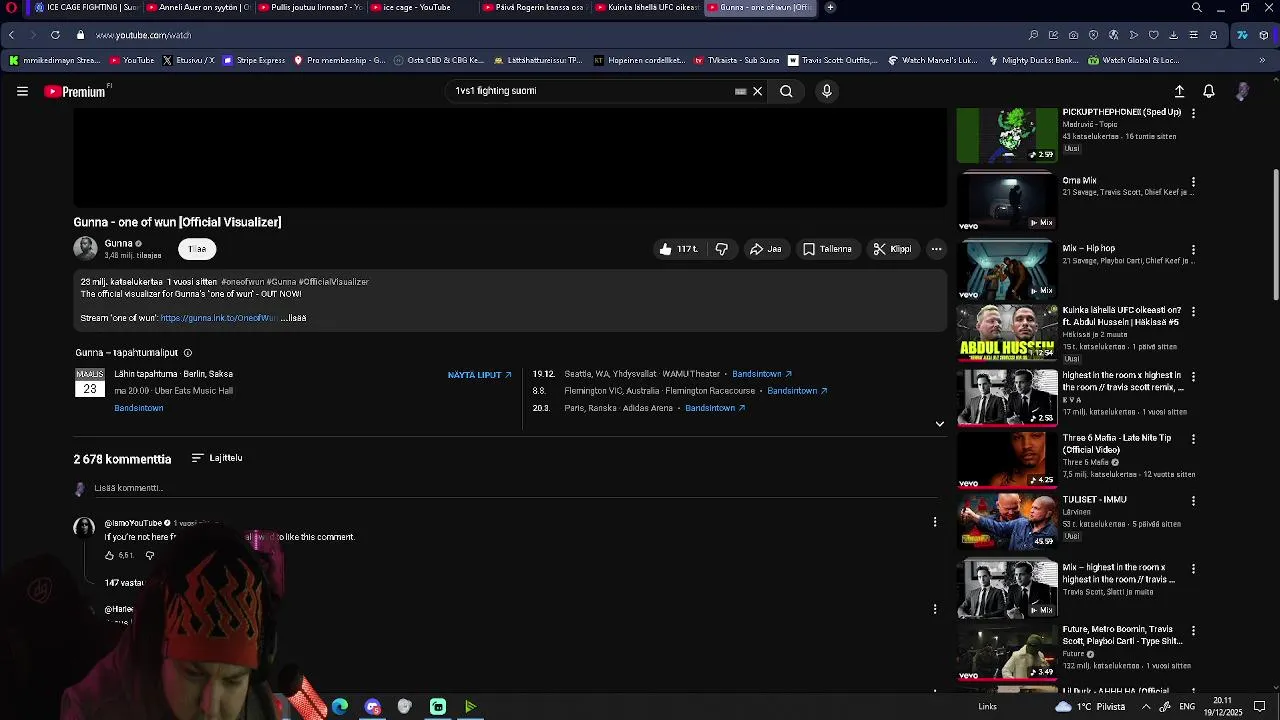1280x720 pixels.
Task: Open Lajittelu comment sort menu
Action: 217,458
